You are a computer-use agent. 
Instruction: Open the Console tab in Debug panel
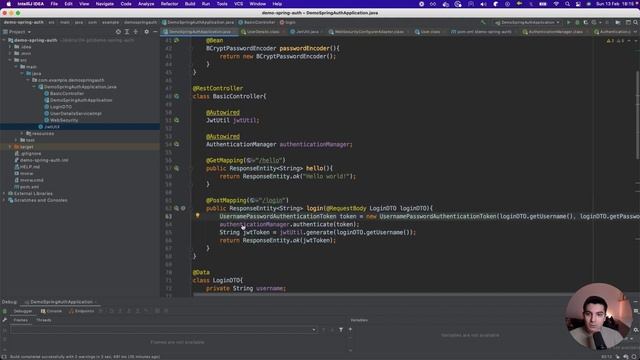pyautogui.click(x=51, y=311)
